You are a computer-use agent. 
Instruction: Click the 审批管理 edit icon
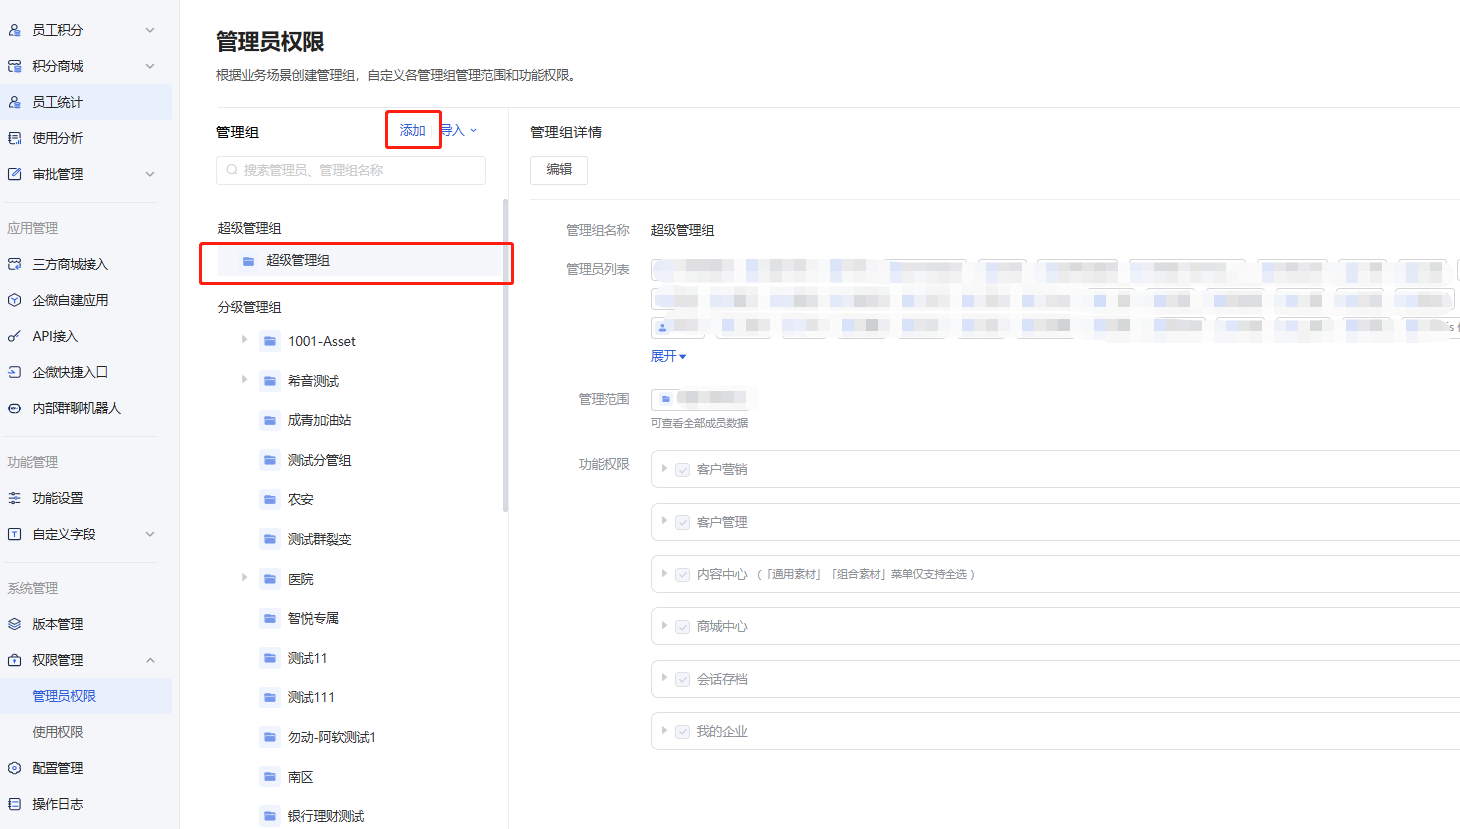pyautogui.click(x=15, y=174)
